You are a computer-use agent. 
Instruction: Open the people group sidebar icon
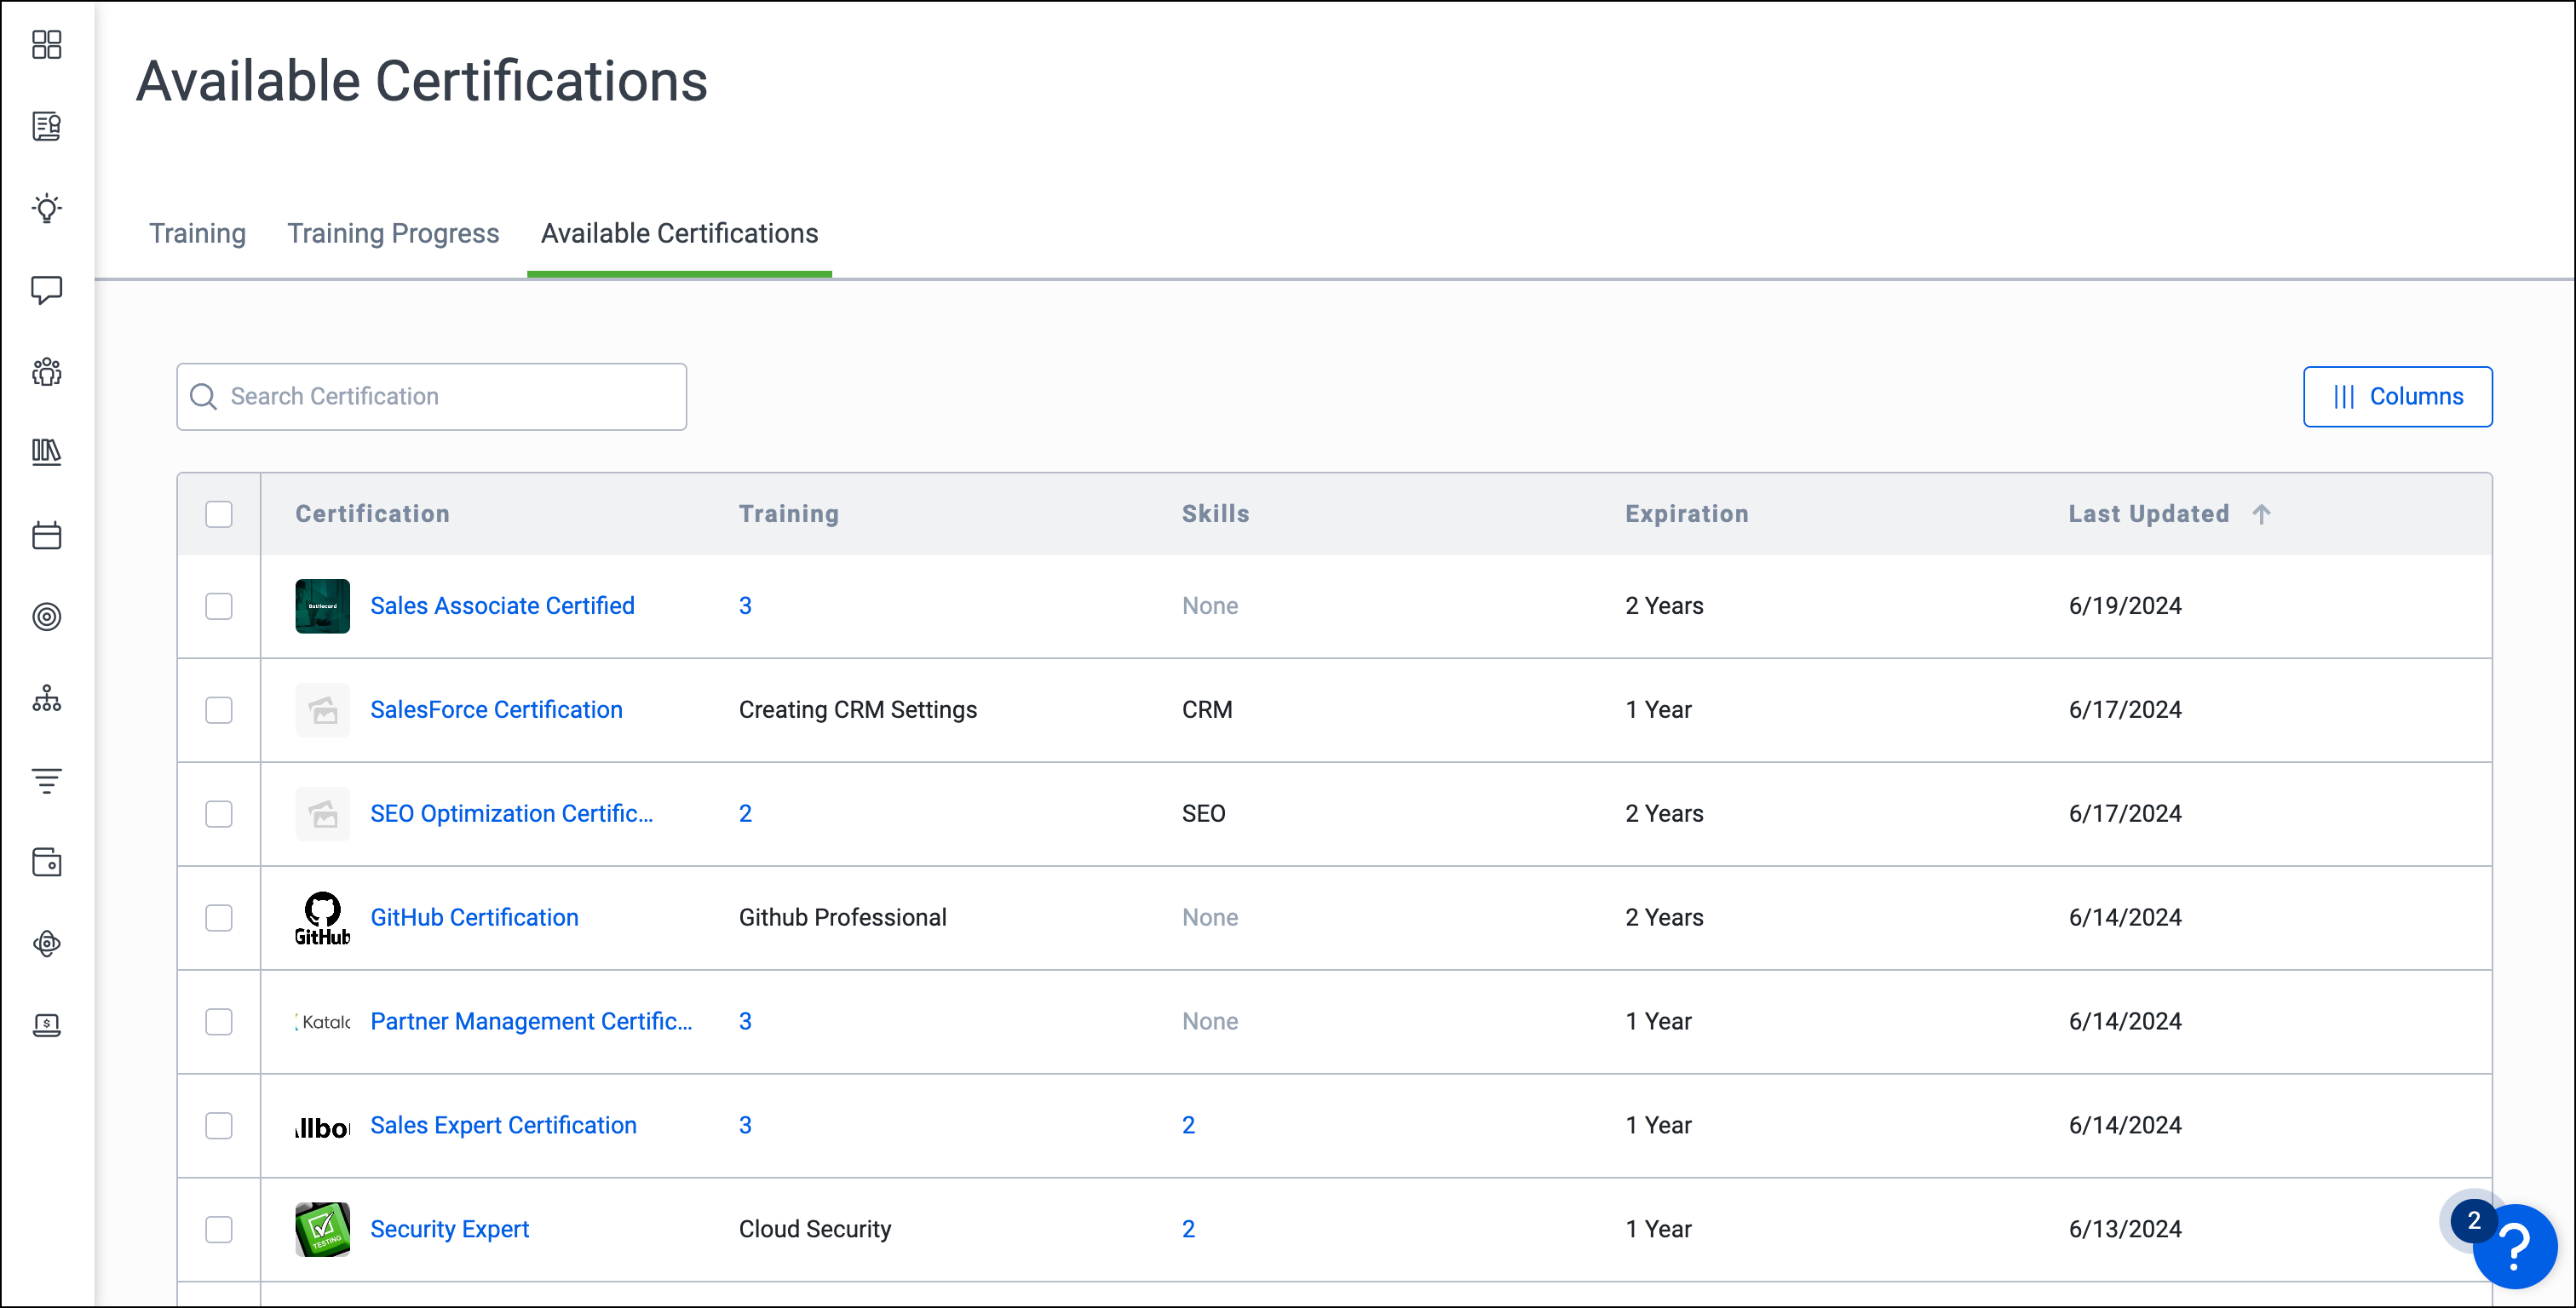click(46, 372)
